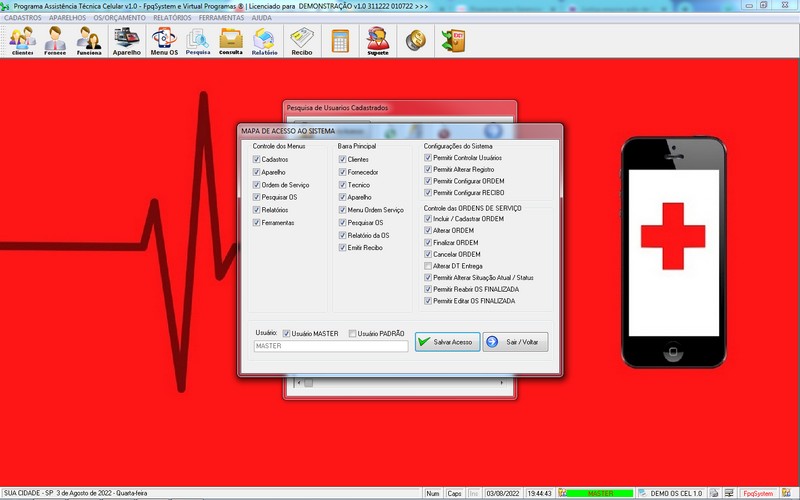
Task: Open the Relatório printer icon
Action: 264,41
